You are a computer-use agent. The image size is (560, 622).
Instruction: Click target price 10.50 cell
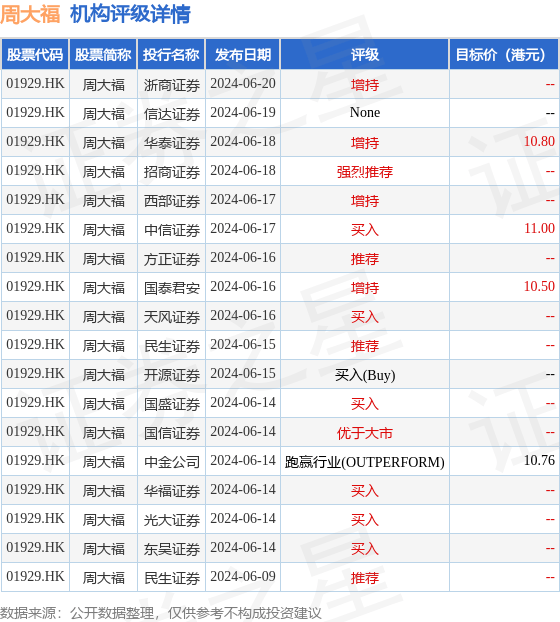coord(504,287)
